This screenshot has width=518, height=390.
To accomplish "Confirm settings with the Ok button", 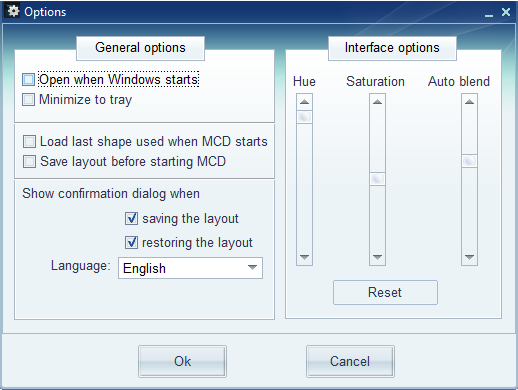I will (x=182, y=361).
